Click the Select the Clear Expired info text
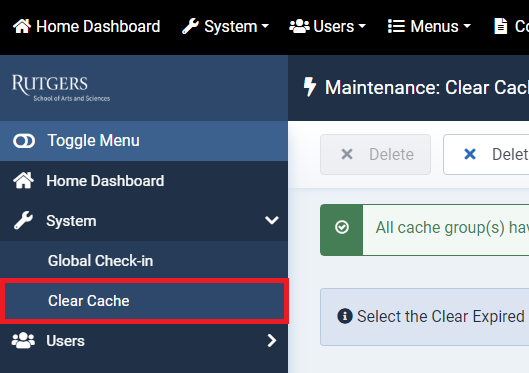 click(441, 316)
